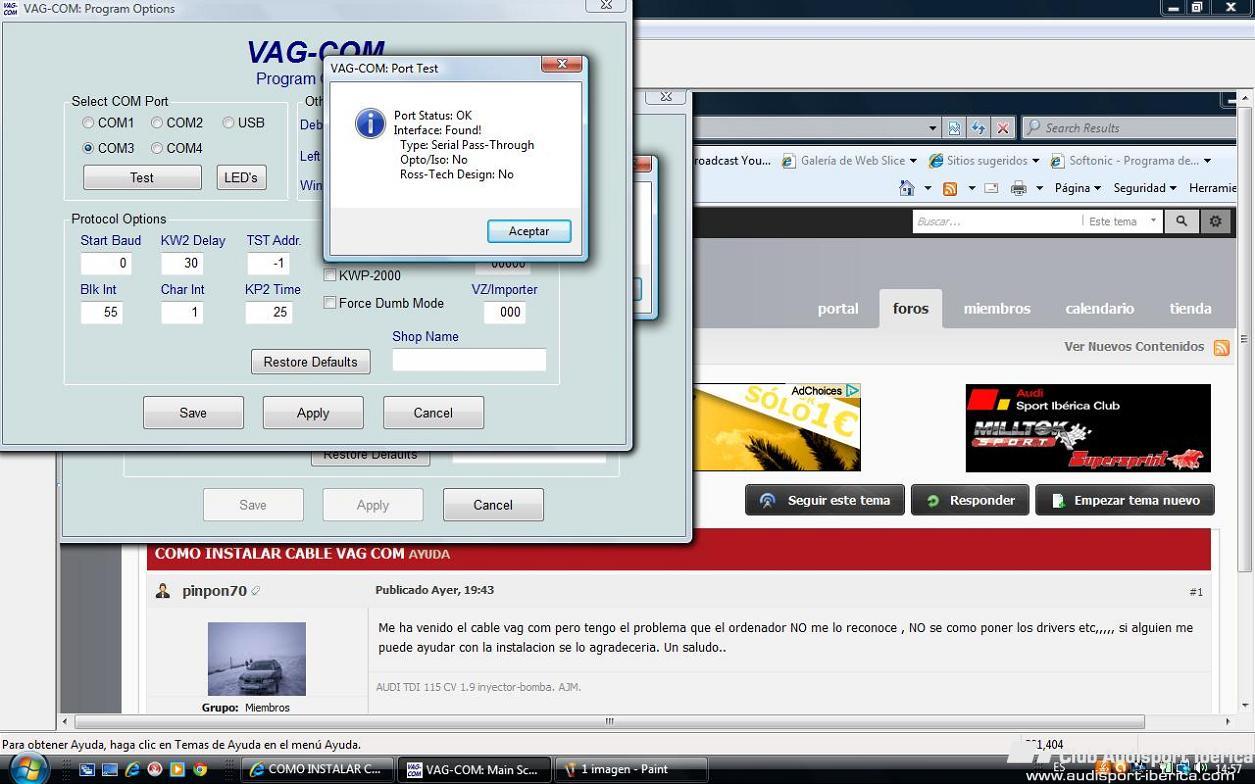The width and height of the screenshot is (1255, 784).
Task: Expand the address bar dropdown arrow
Action: pos(932,128)
